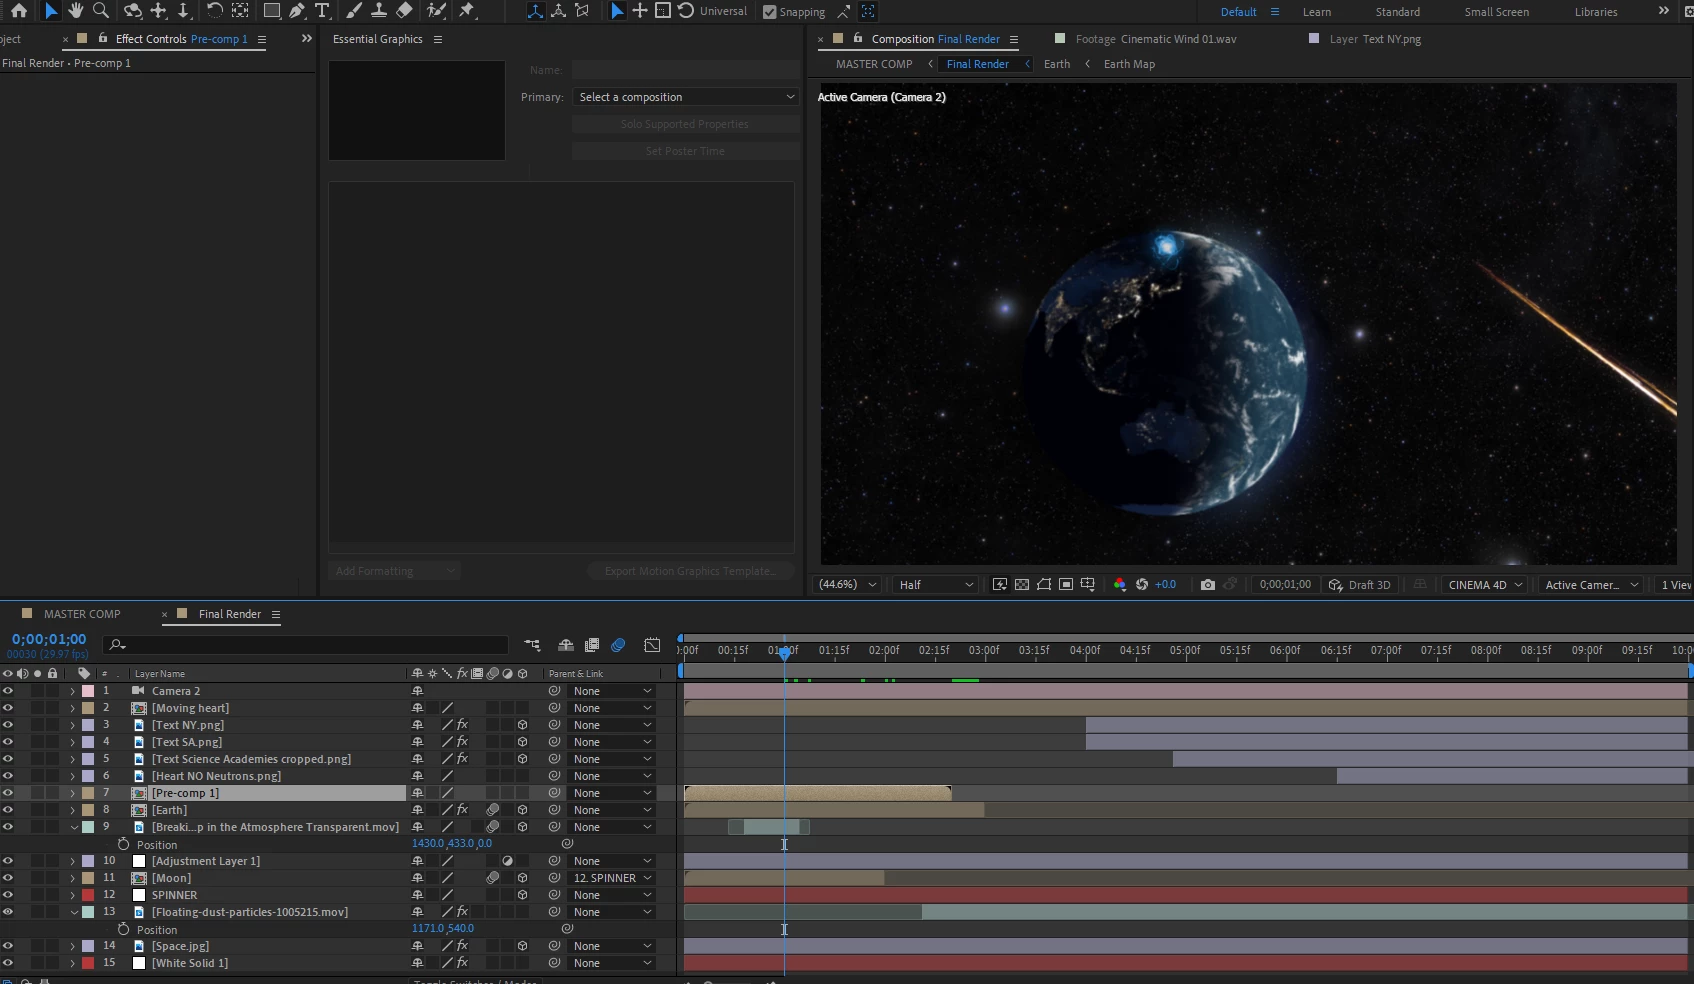Screen dimensions: 1694x984
Task: Open the Graph Editor in timeline
Action: (652, 646)
